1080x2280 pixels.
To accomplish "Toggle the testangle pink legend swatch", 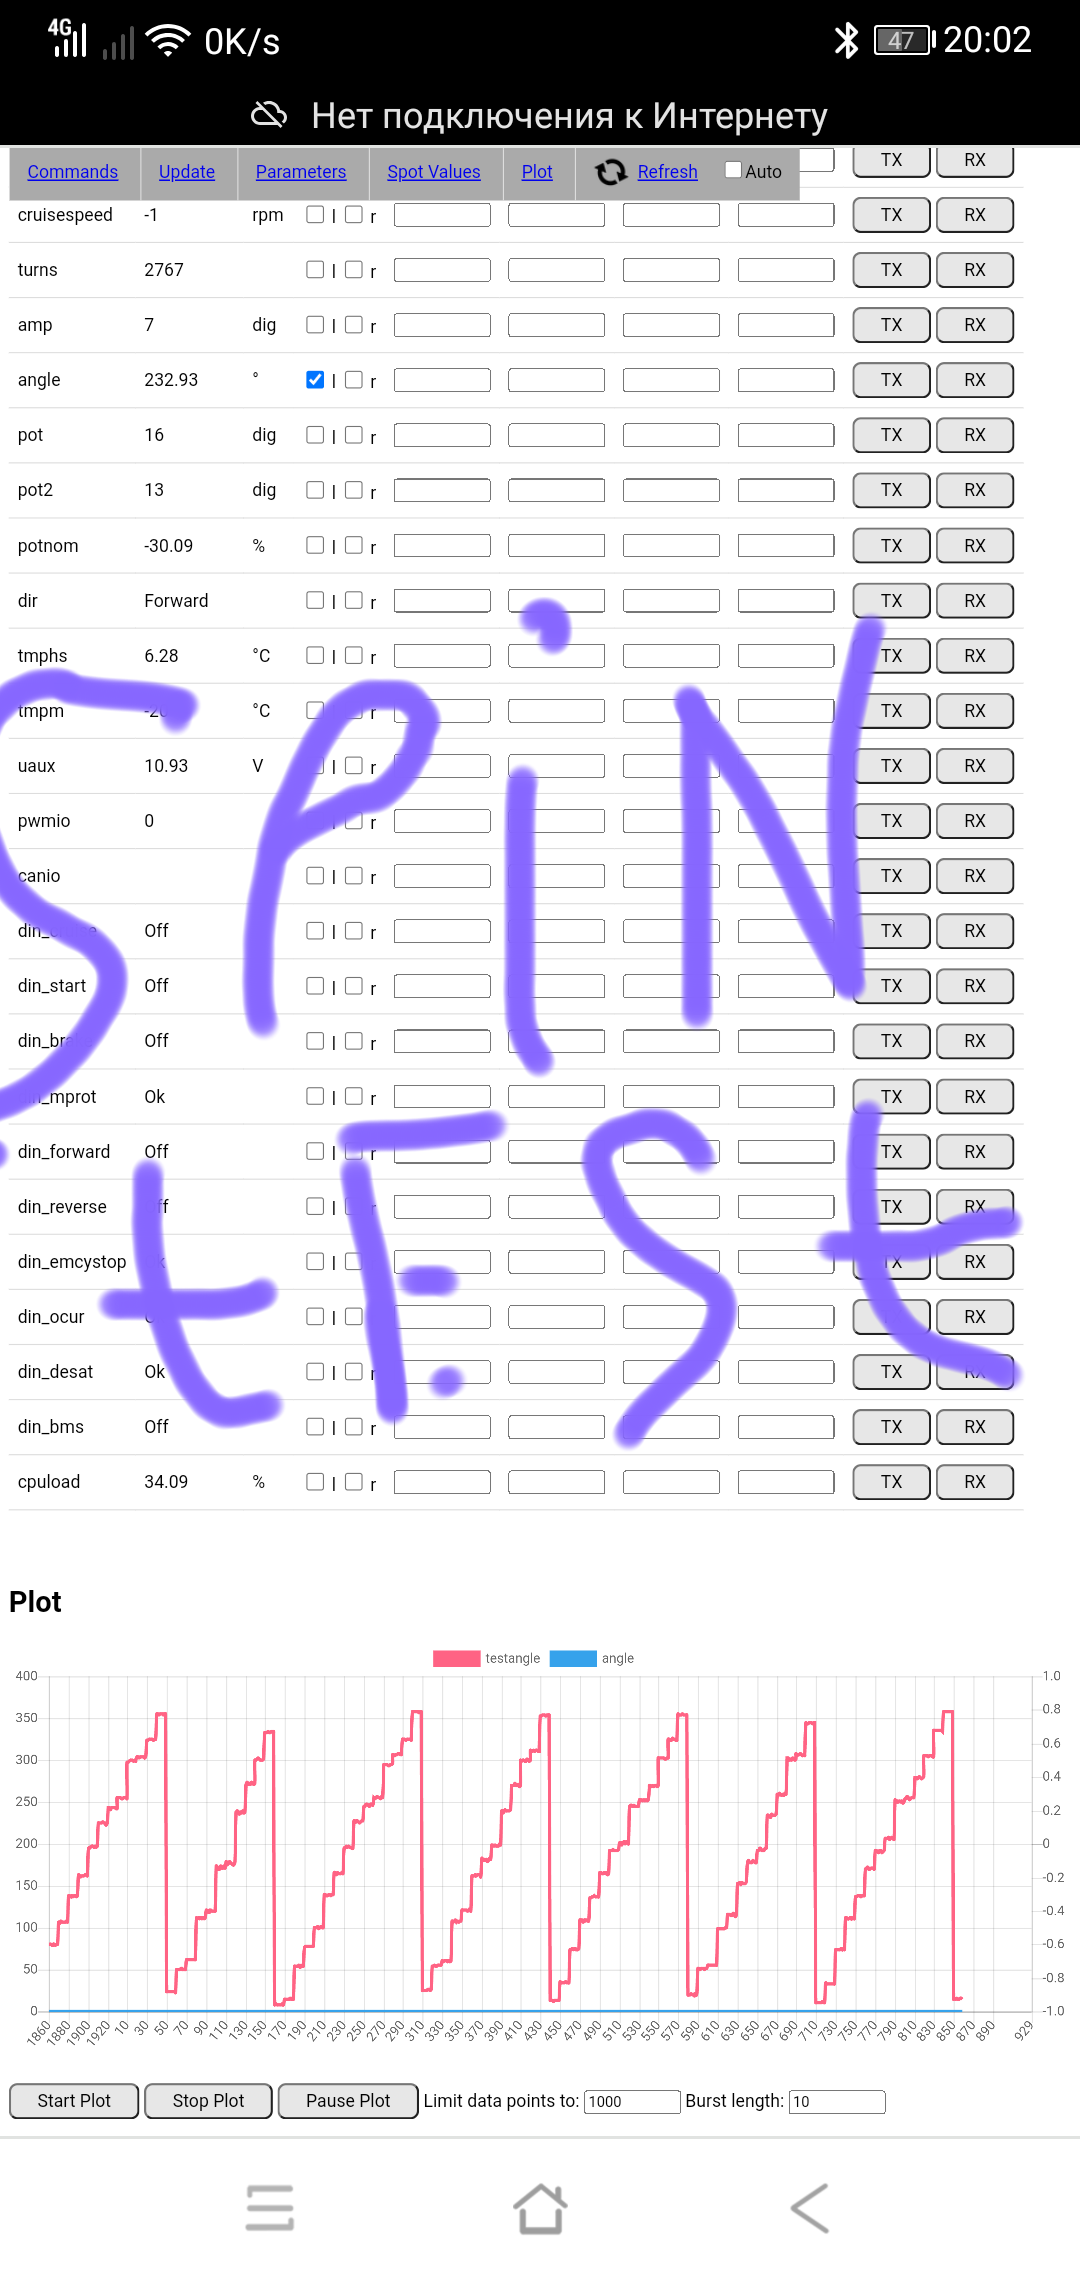I will 456,1658.
